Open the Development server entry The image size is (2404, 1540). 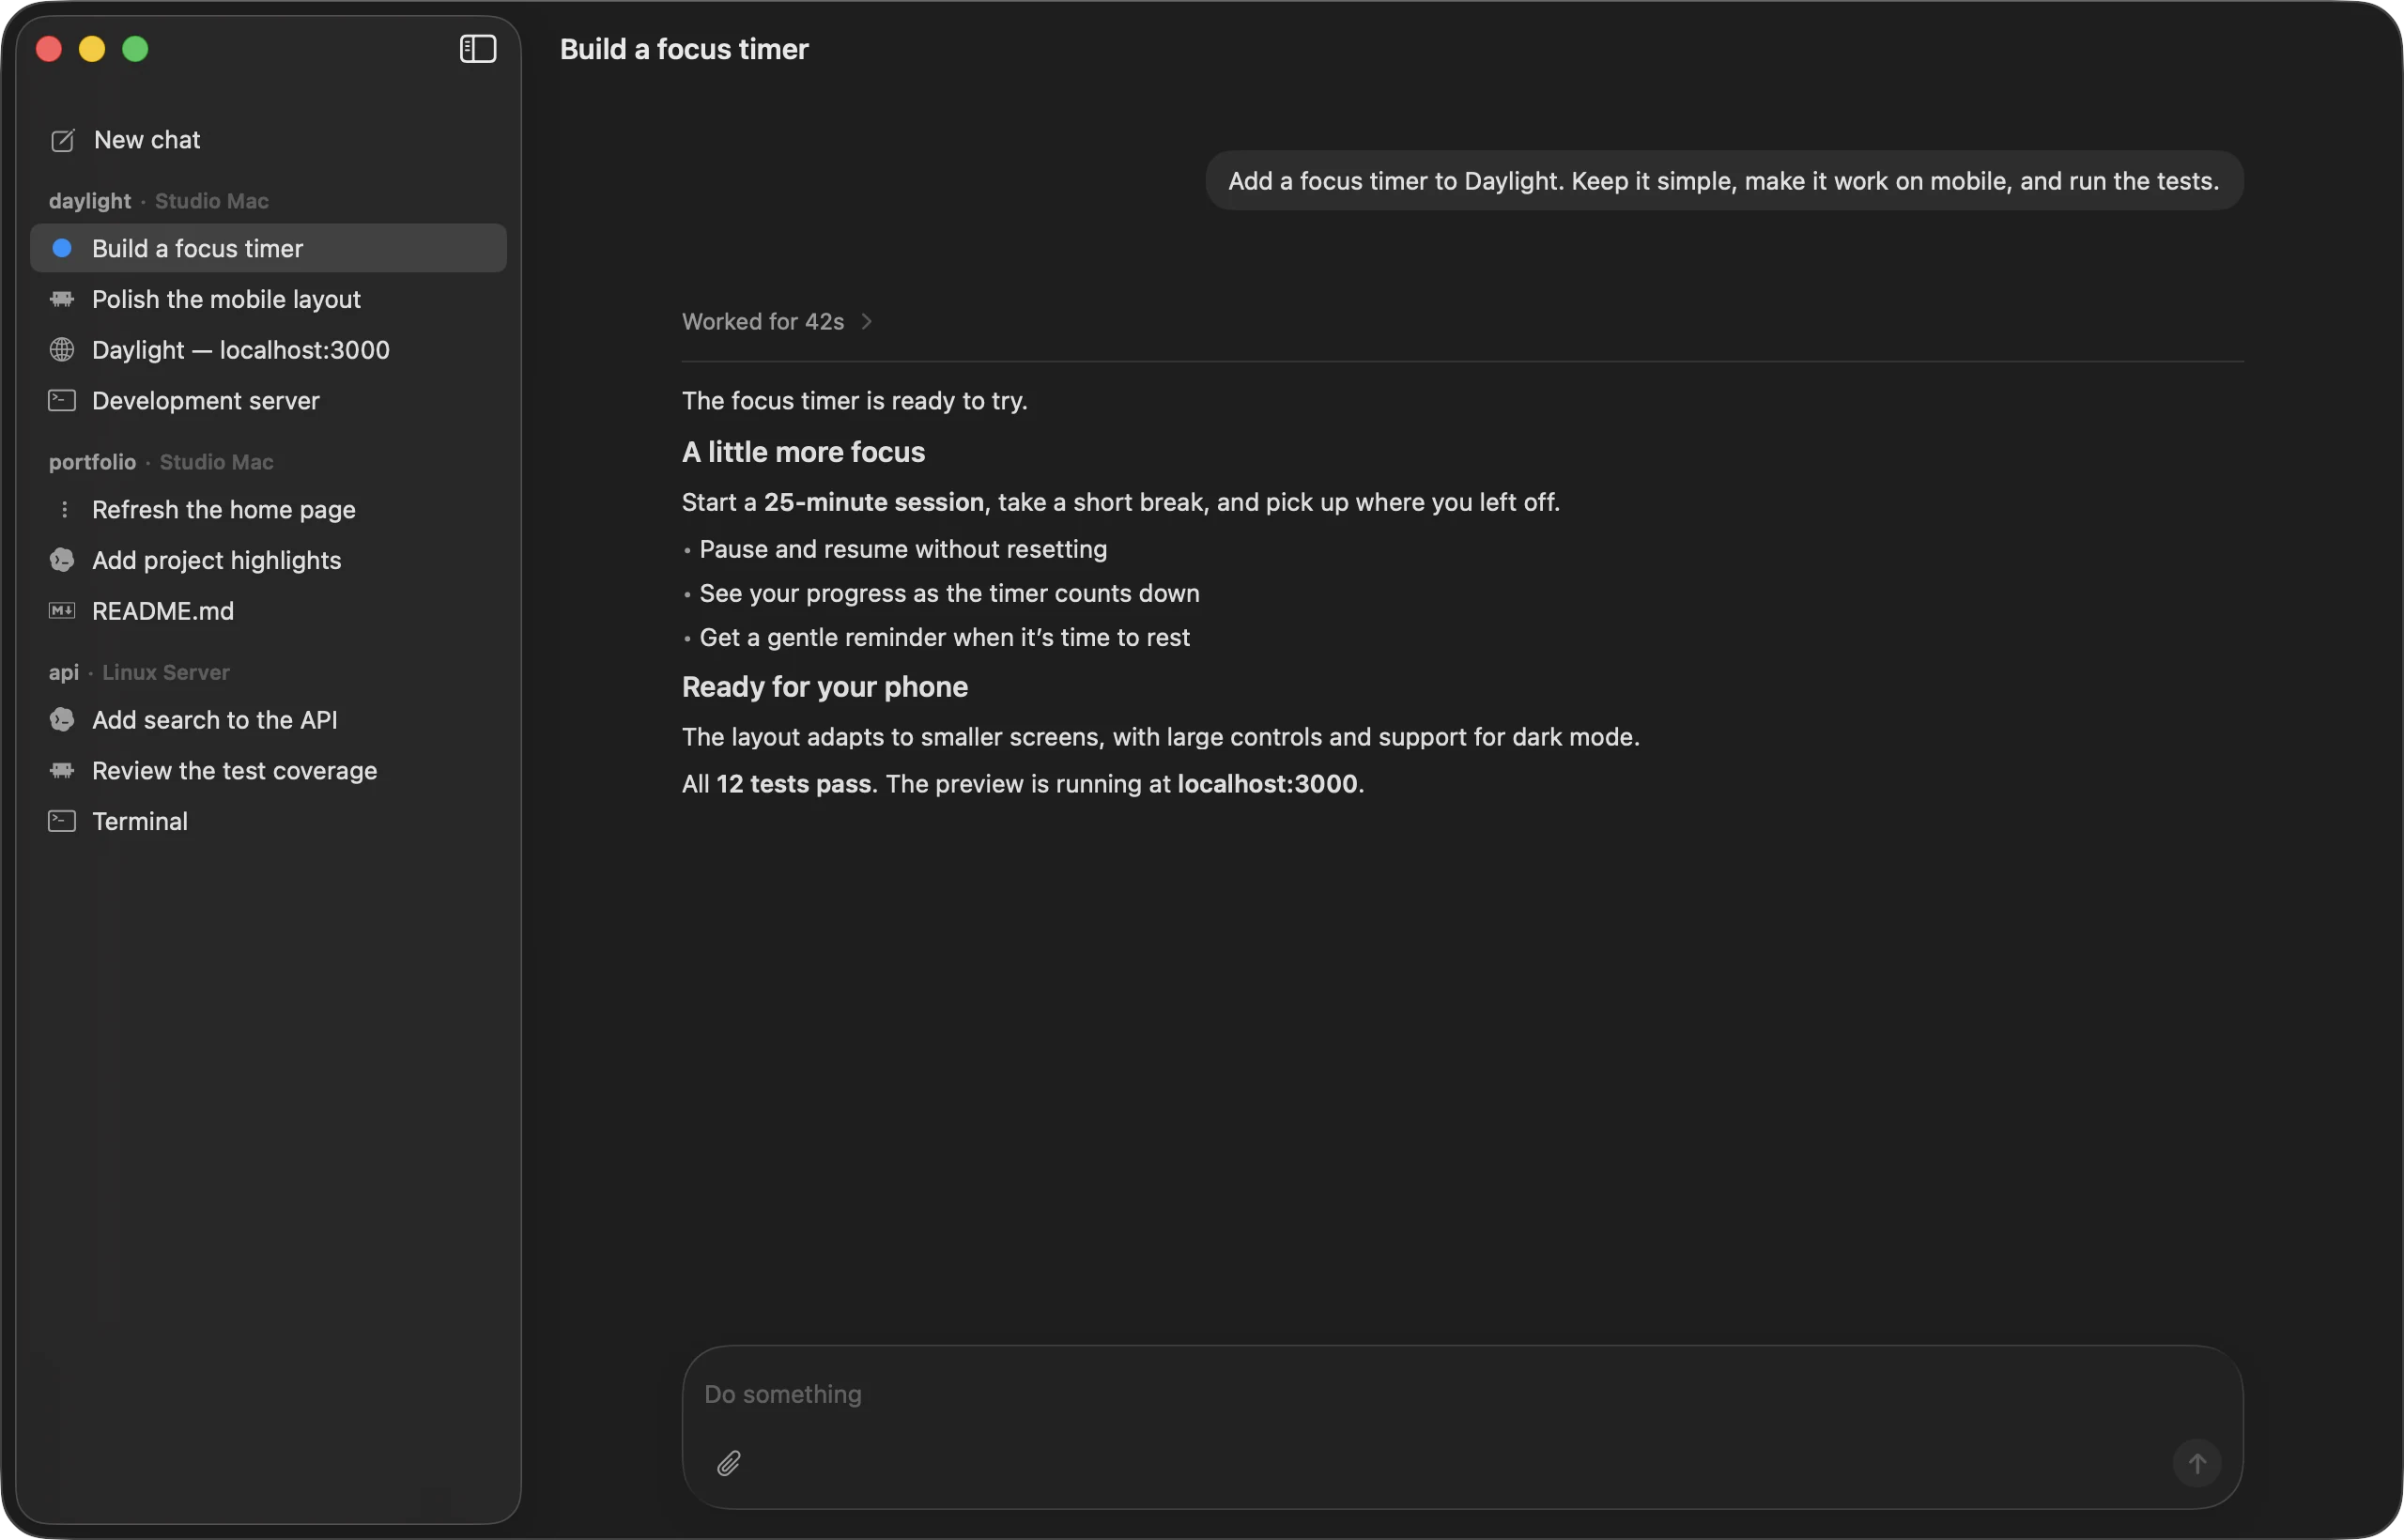tap(268, 401)
